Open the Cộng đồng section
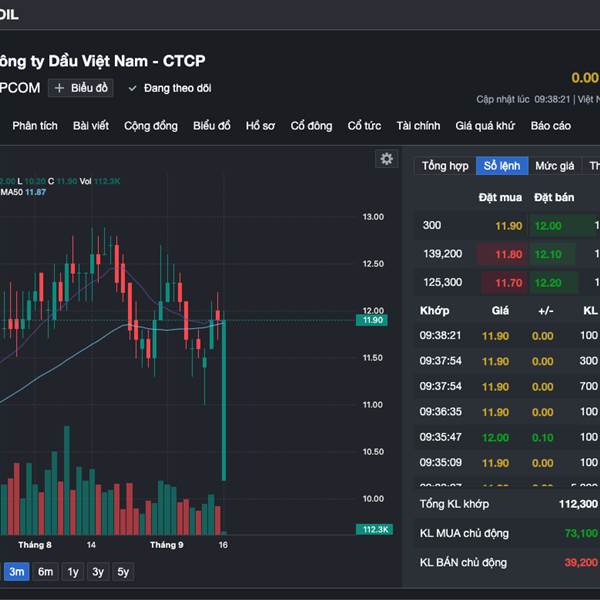 (x=151, y=126)
